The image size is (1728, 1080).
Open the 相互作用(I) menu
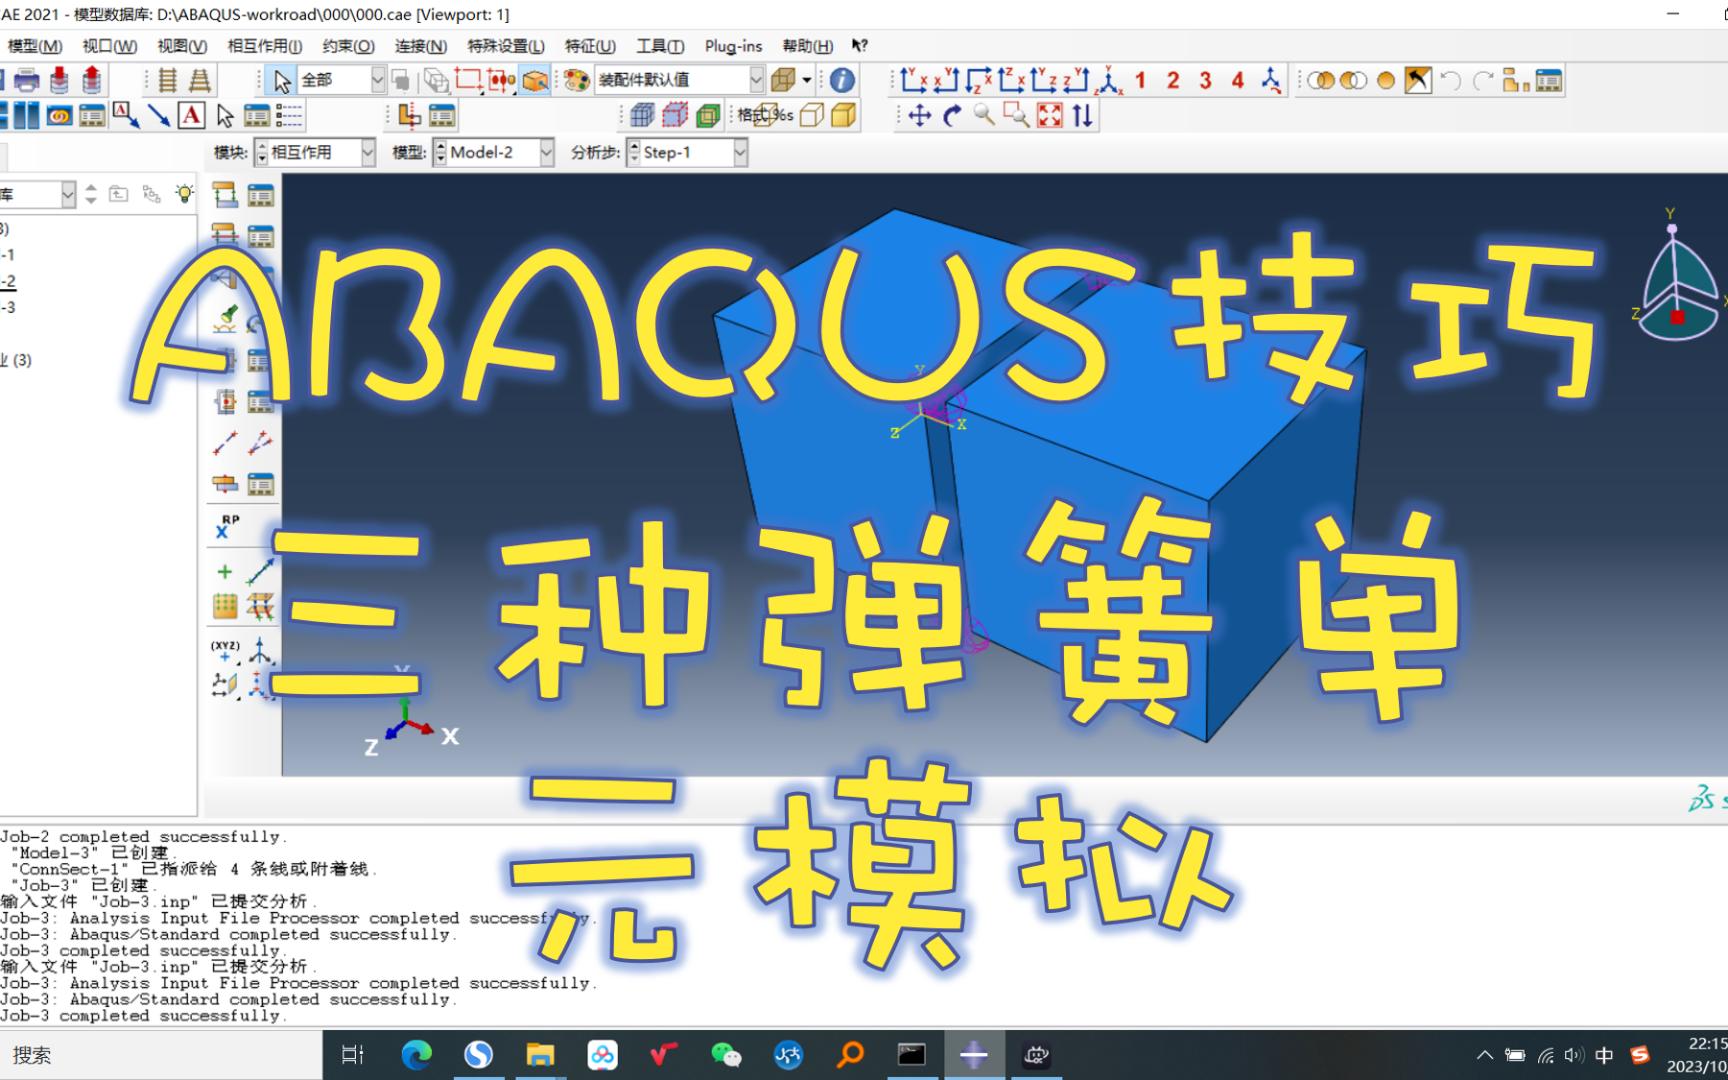(265, 46)
